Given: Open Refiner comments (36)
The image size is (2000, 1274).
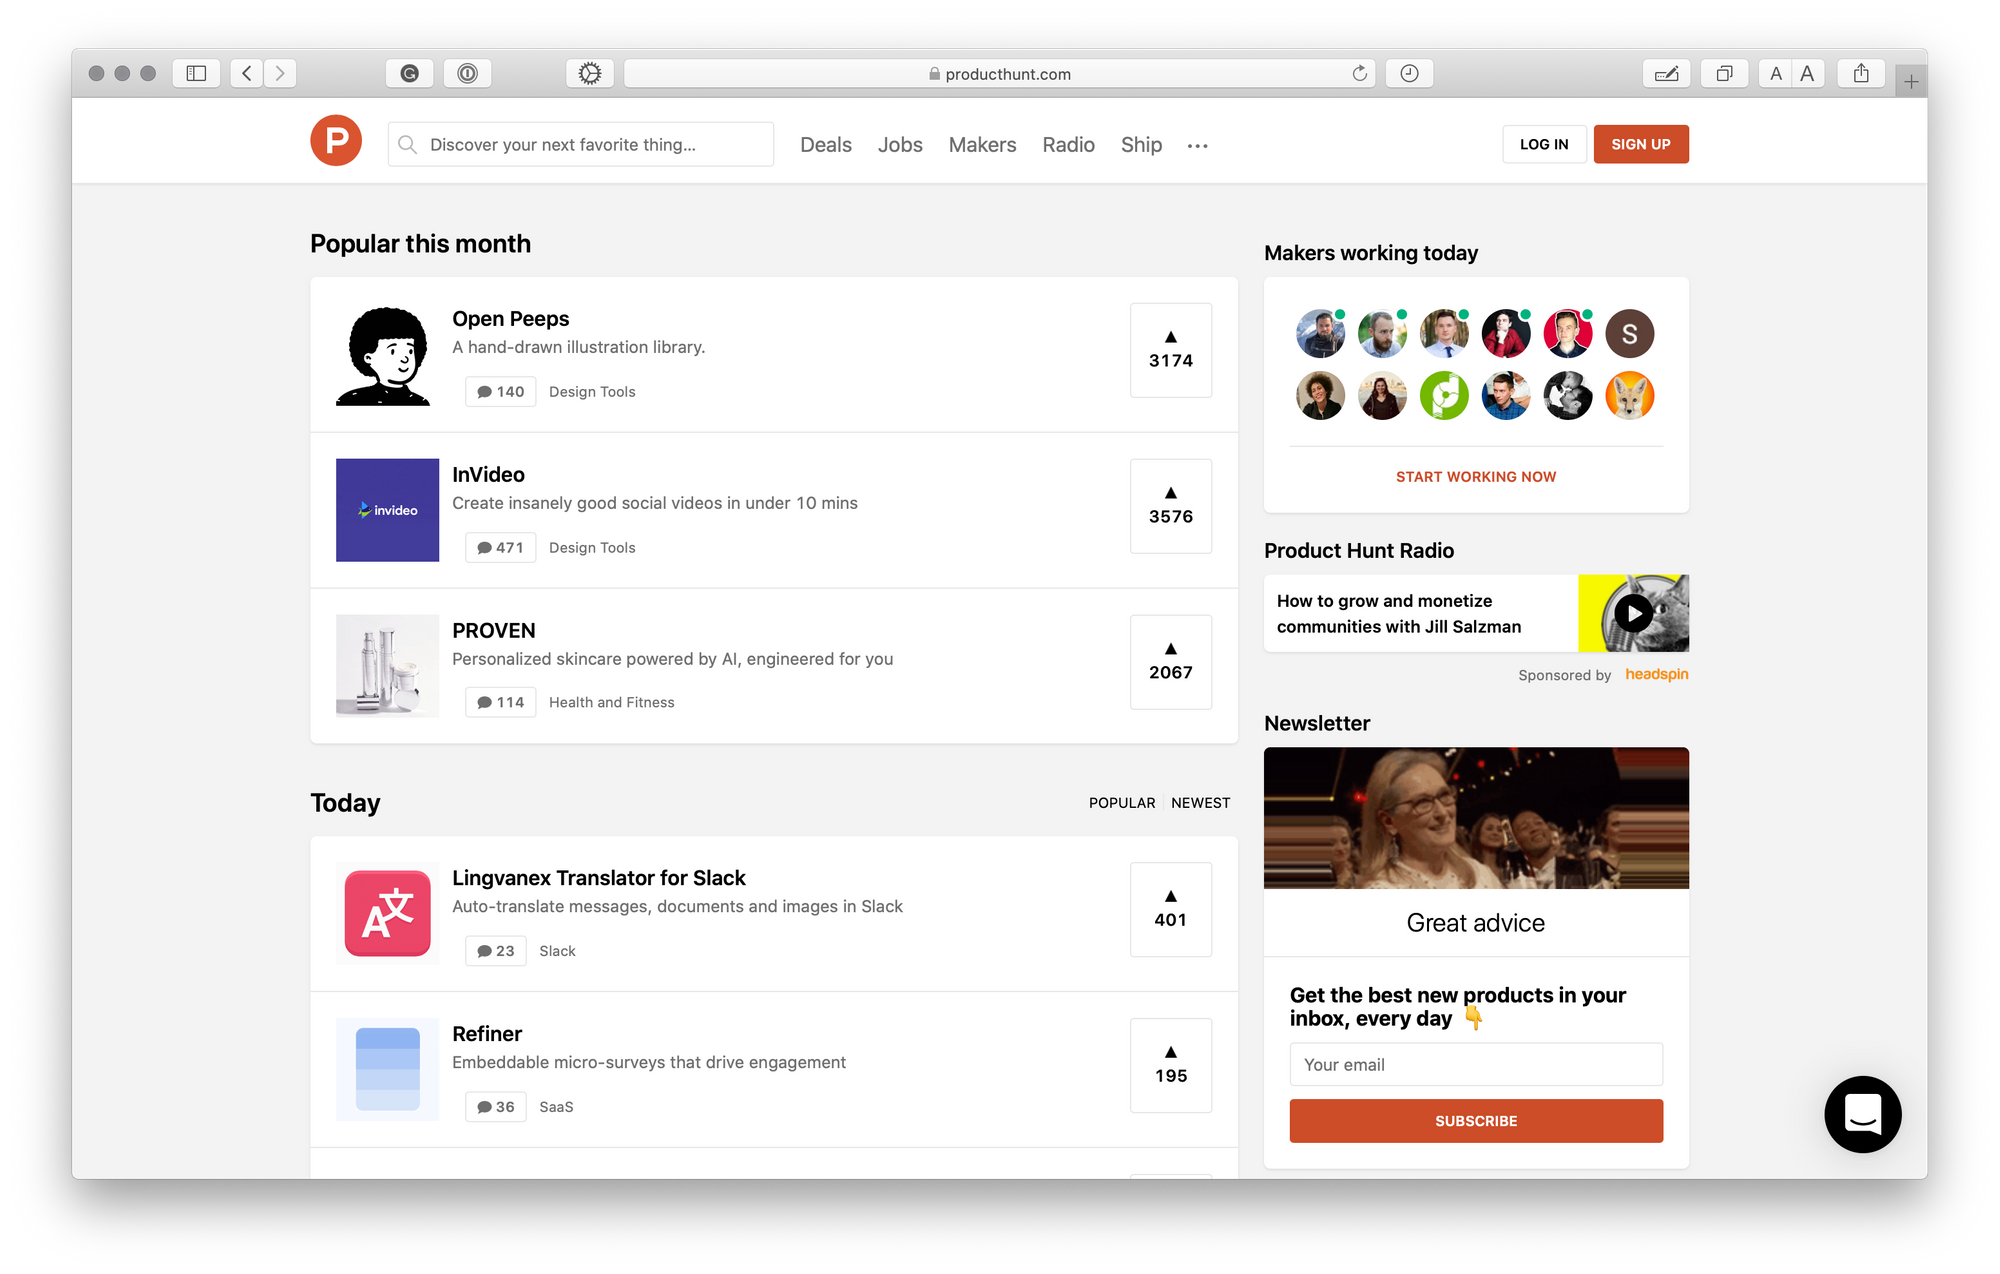Looking at the screenshot, I should (x=496, y=1107).
